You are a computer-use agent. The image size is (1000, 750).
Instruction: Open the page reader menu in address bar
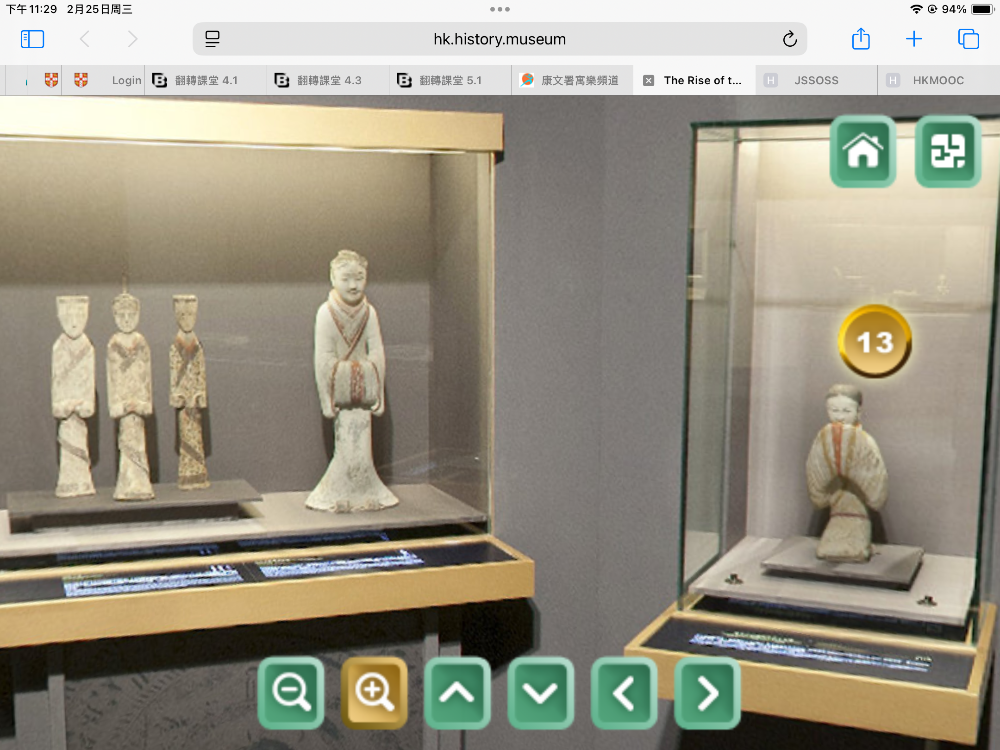click(212, 39)
